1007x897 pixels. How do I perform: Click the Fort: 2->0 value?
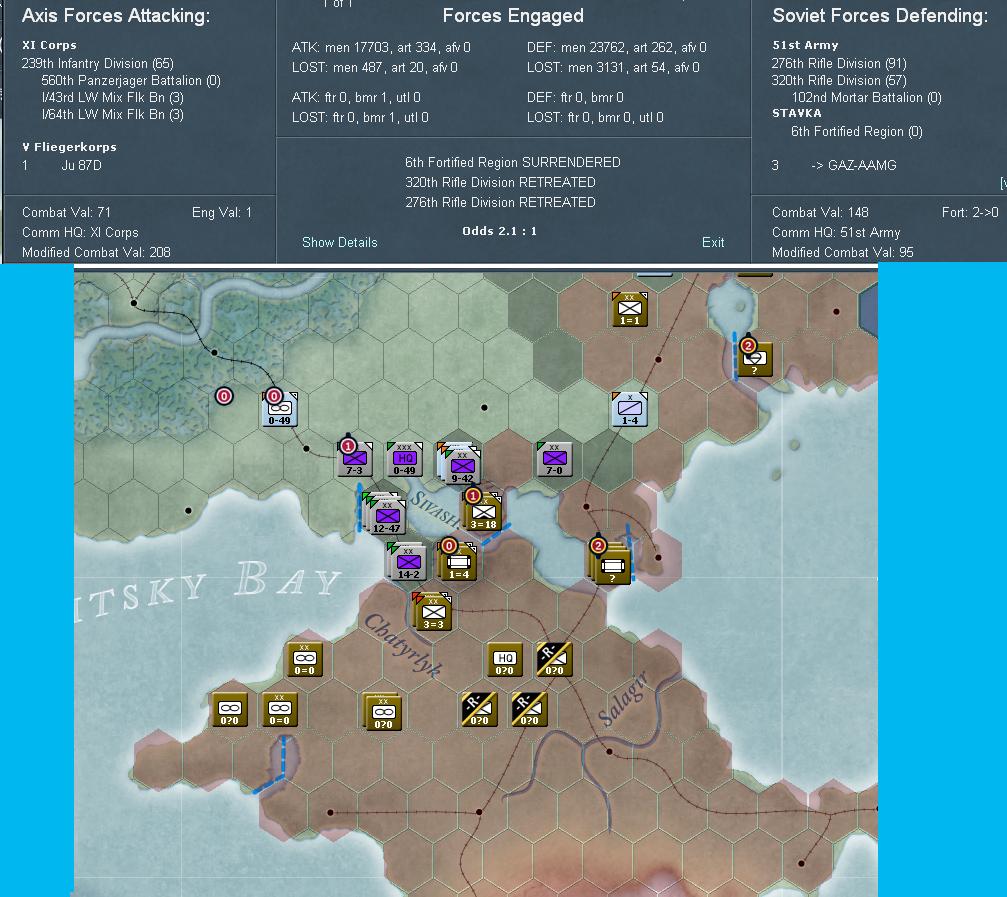point(970,212)
